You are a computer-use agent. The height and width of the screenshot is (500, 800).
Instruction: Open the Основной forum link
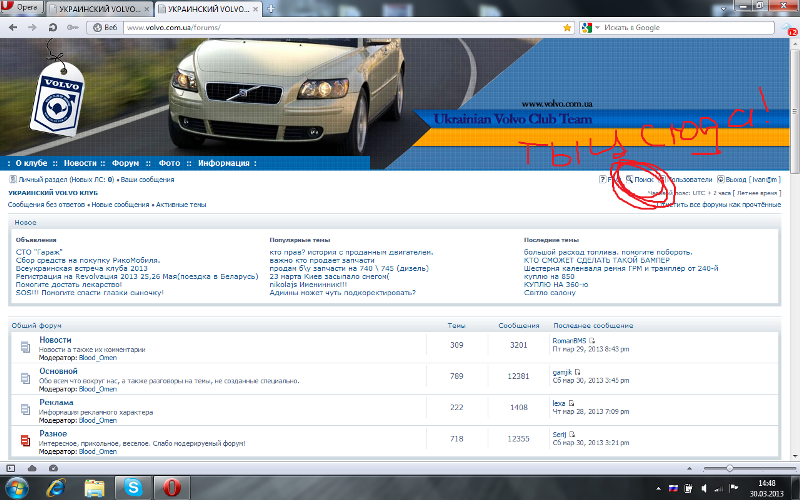click(x=57, y=371)
